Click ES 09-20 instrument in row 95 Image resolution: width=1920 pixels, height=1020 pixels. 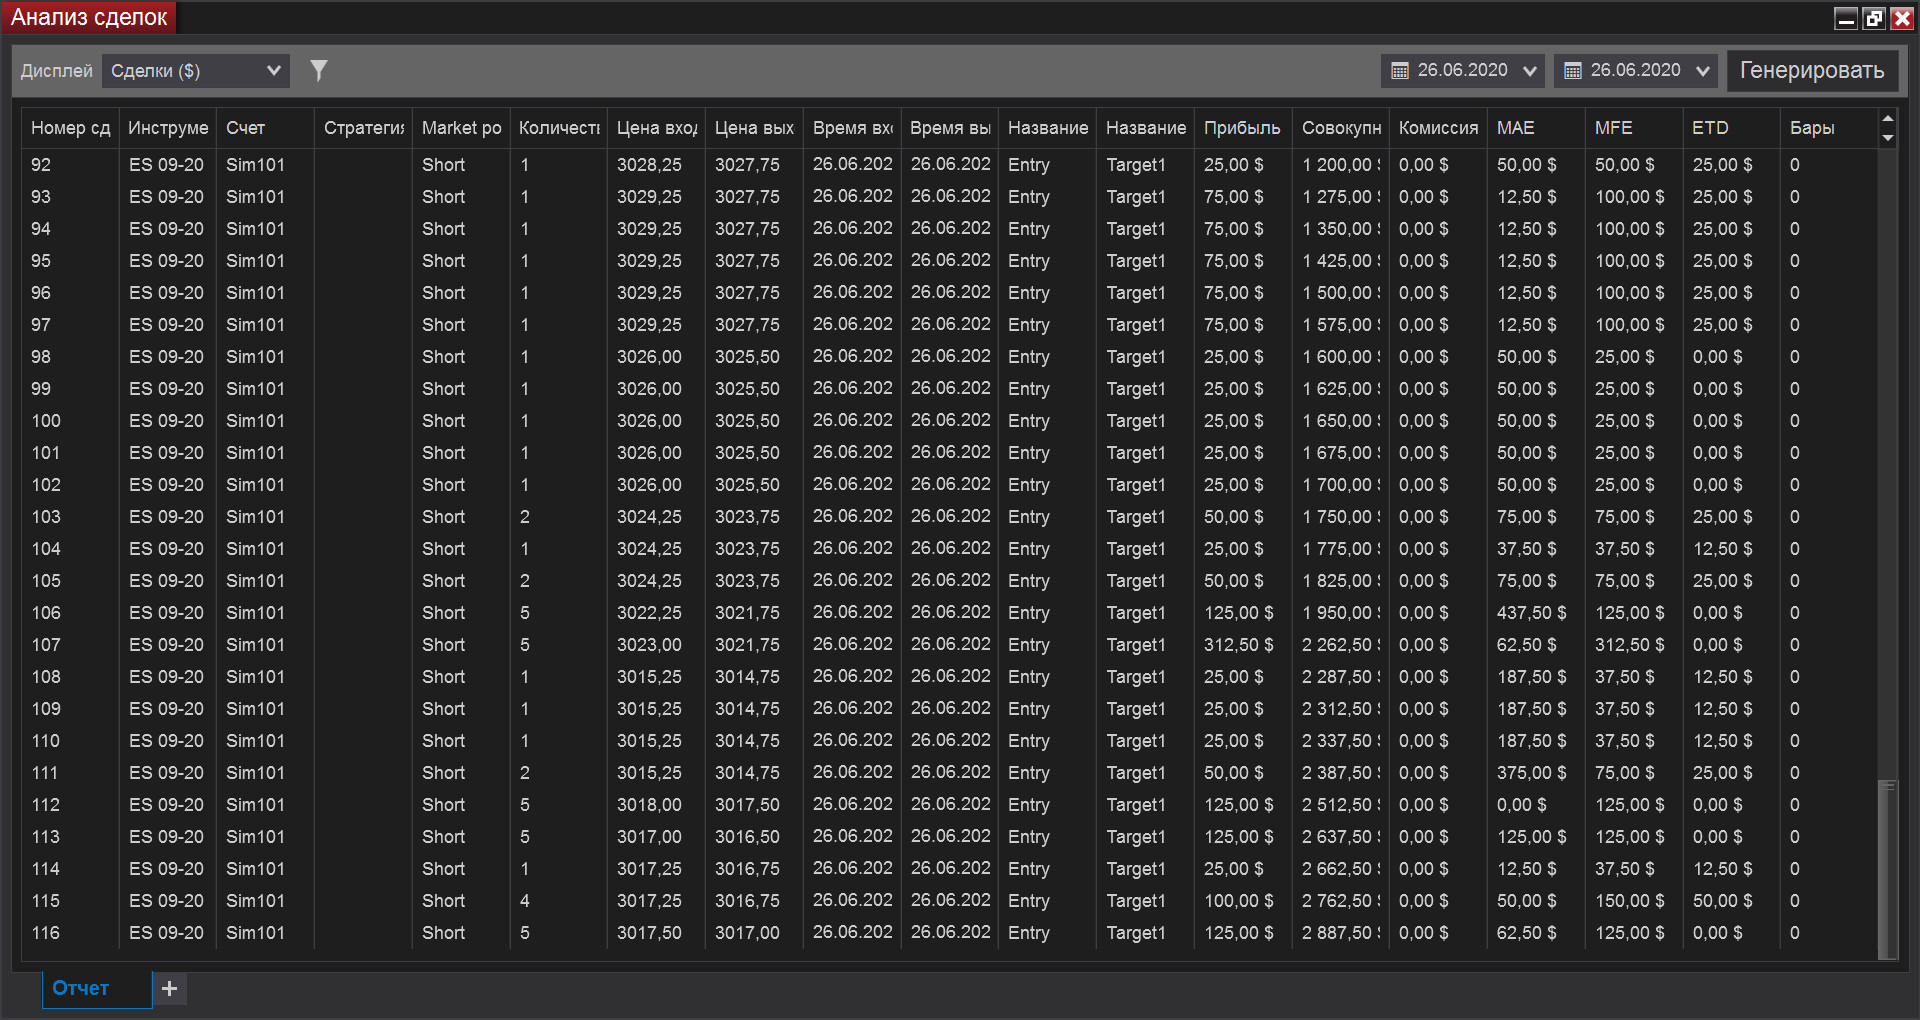(166, 261)
